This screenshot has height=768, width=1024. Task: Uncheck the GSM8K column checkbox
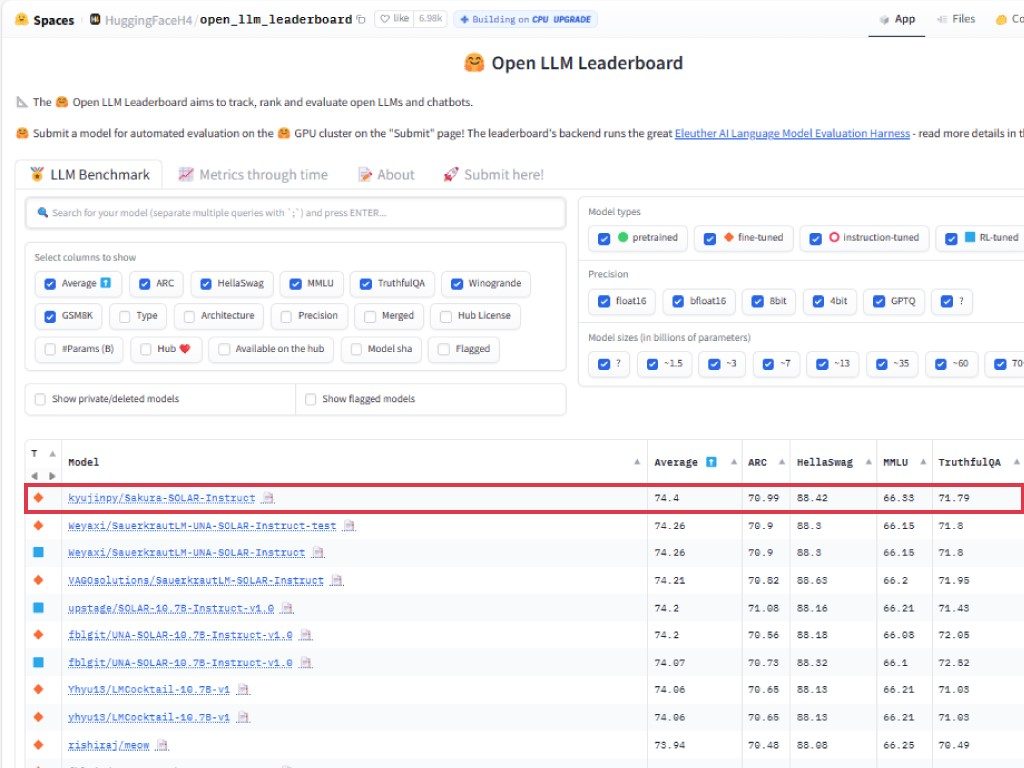pos(50,317)
